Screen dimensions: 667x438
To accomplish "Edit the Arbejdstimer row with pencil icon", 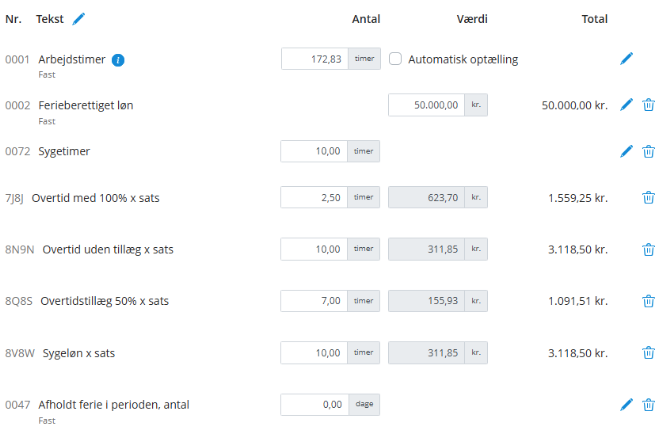I will pos(627,59).
